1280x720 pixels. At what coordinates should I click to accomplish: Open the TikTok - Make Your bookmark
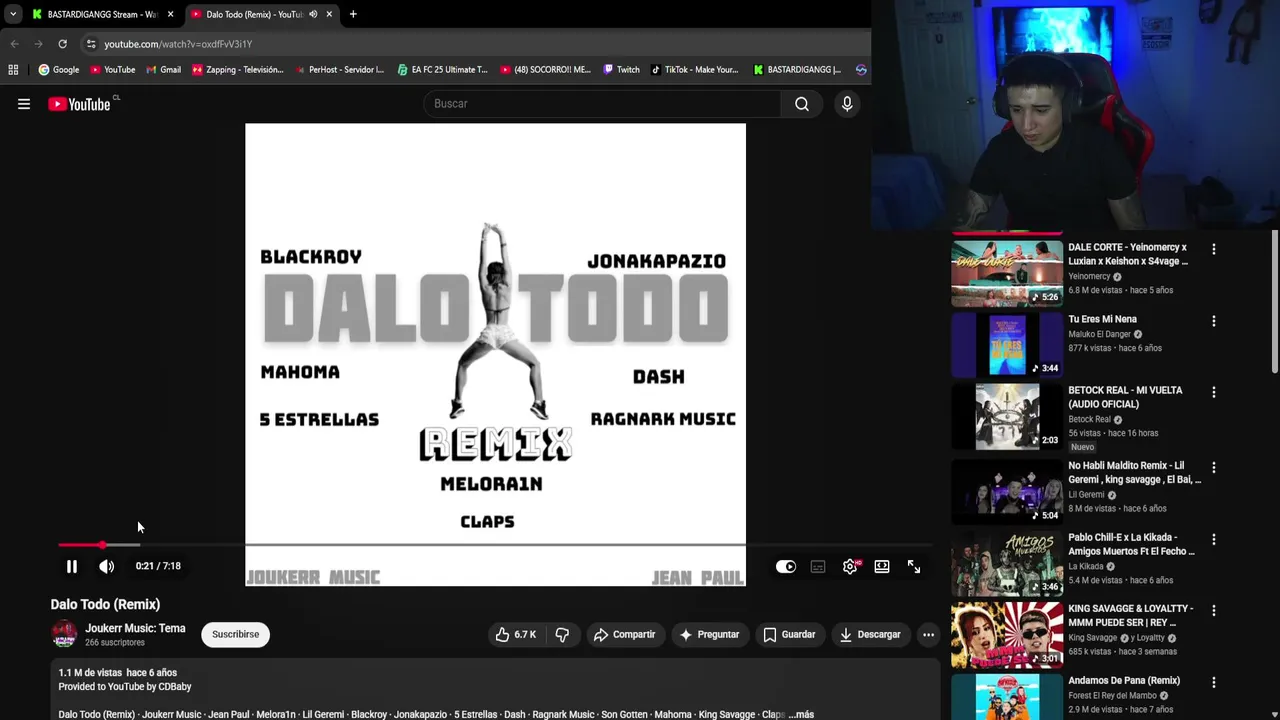[694, 70]
